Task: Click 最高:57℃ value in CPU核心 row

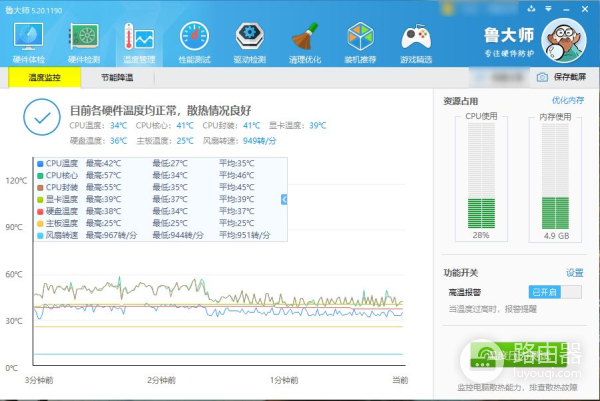Action: tap(103, 175)
